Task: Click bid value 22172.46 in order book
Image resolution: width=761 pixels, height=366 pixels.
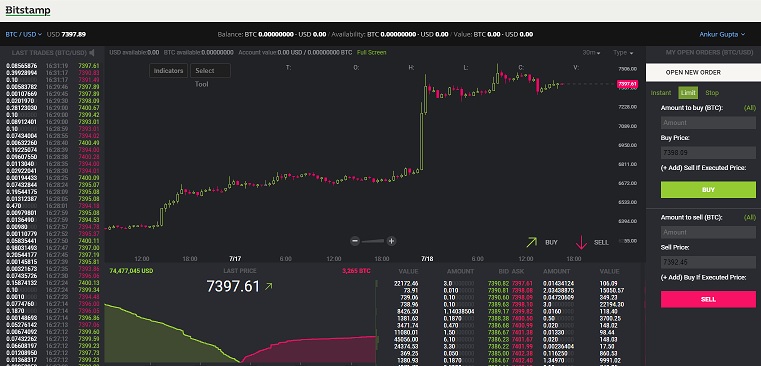Action: [407, 283]
